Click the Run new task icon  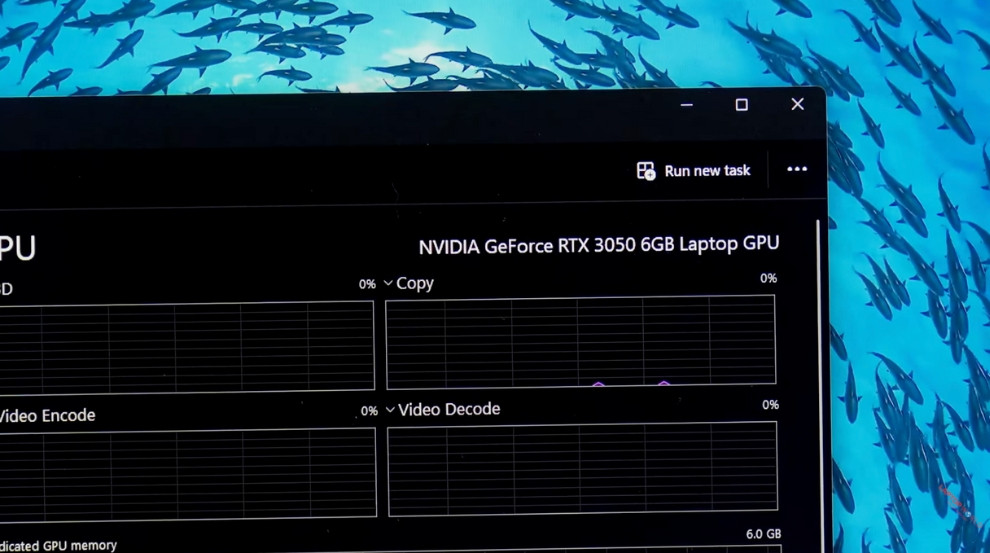coord(646,171)
